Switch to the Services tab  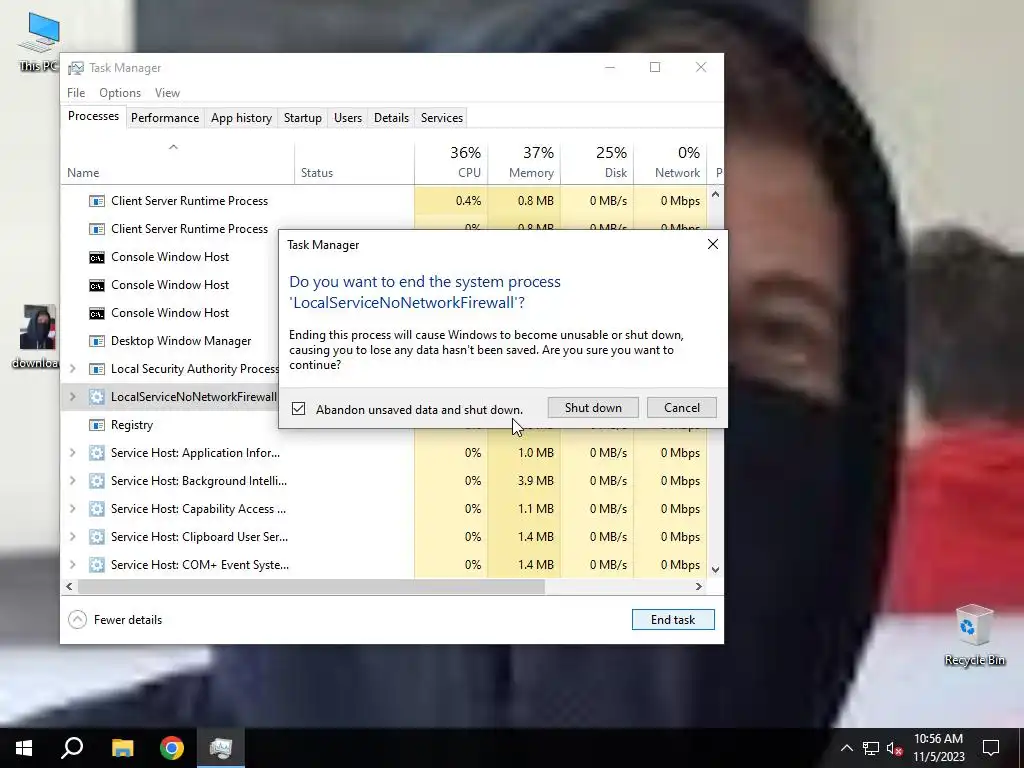point(441,118)
